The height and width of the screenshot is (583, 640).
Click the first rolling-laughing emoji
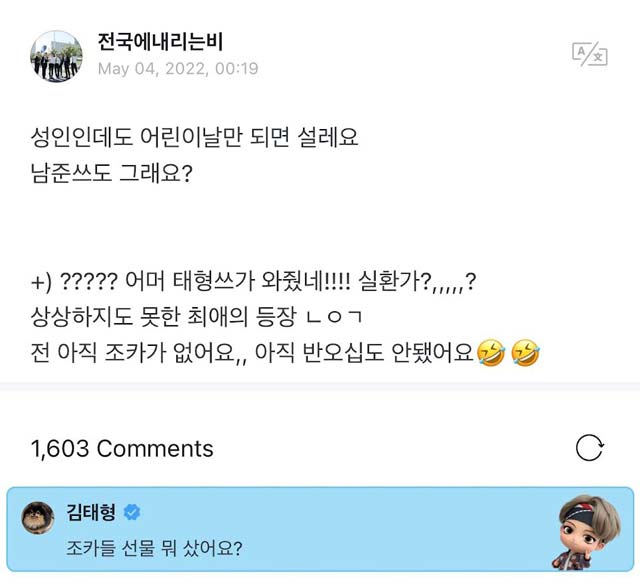tap(490, 353)
